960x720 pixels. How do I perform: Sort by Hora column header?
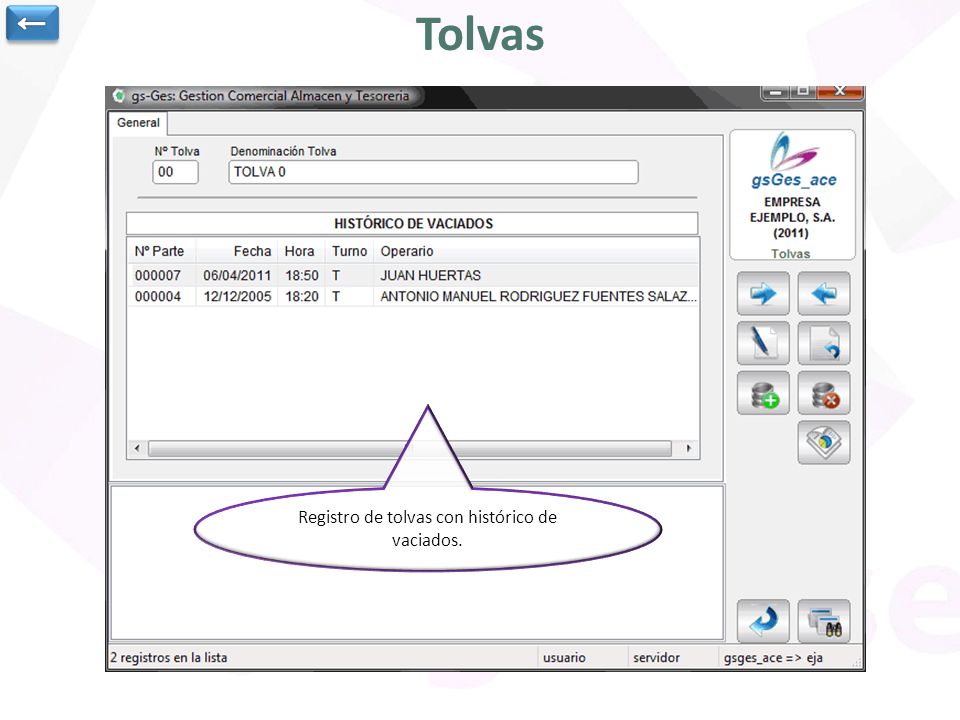pos(301,251)
